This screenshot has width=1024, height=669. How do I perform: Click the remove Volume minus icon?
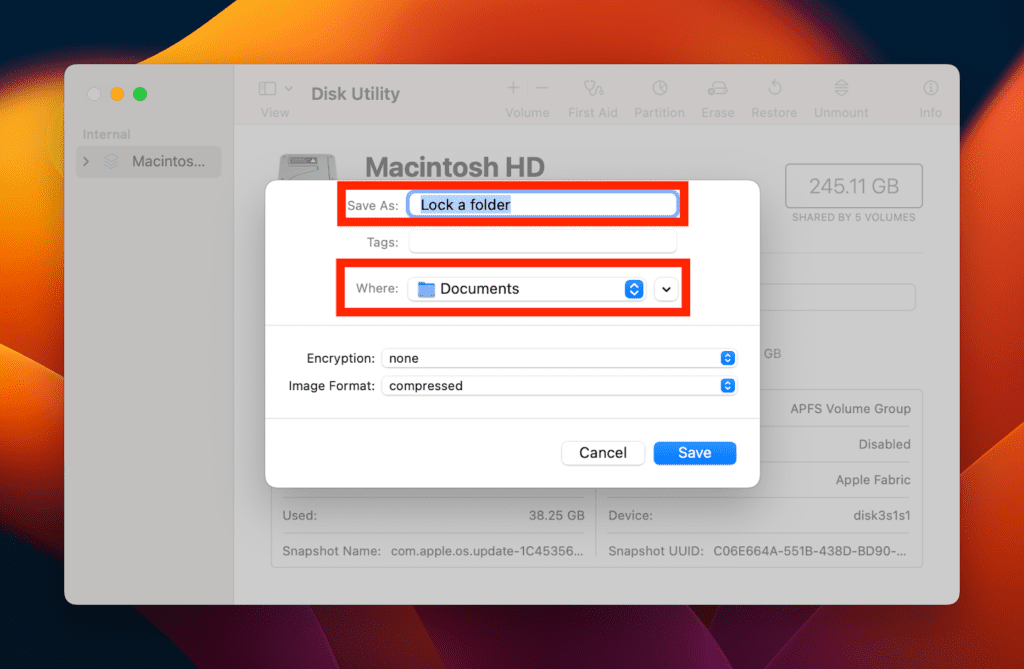[542, 88]
